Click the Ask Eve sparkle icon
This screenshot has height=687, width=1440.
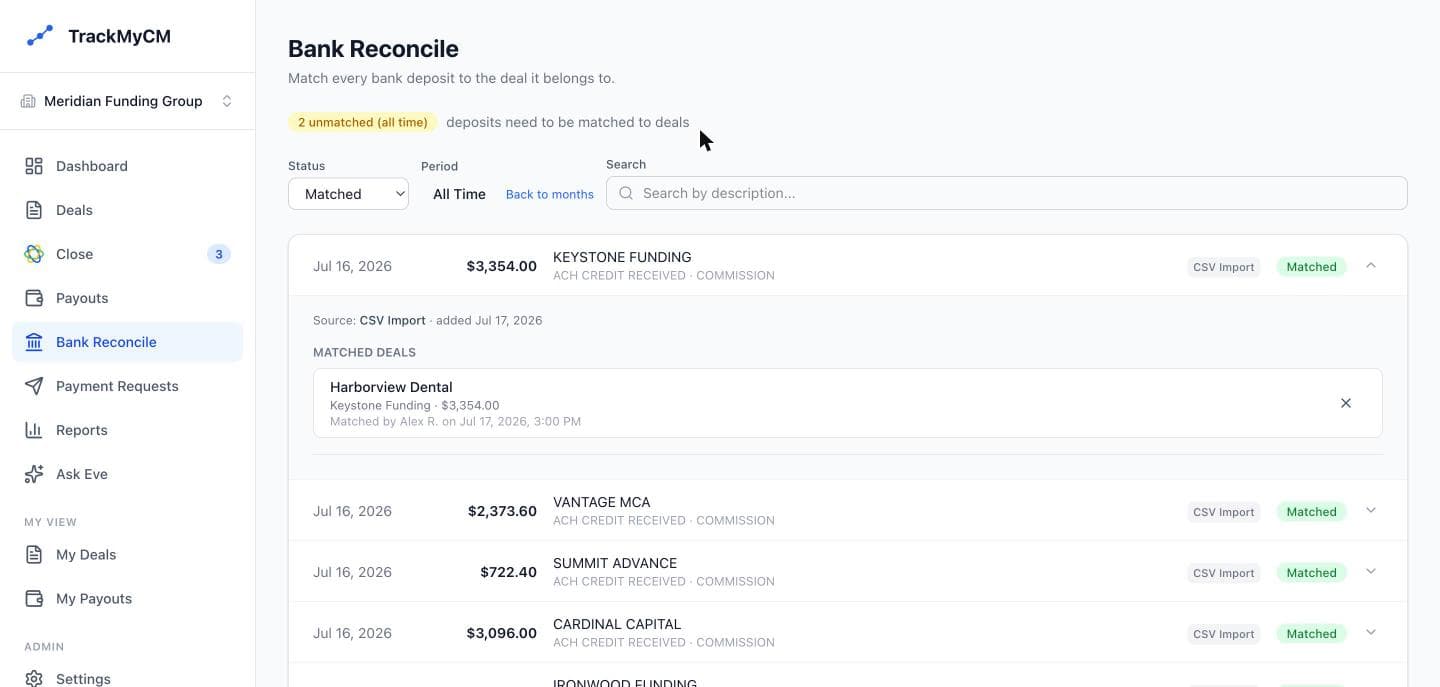tap(34, 474)
